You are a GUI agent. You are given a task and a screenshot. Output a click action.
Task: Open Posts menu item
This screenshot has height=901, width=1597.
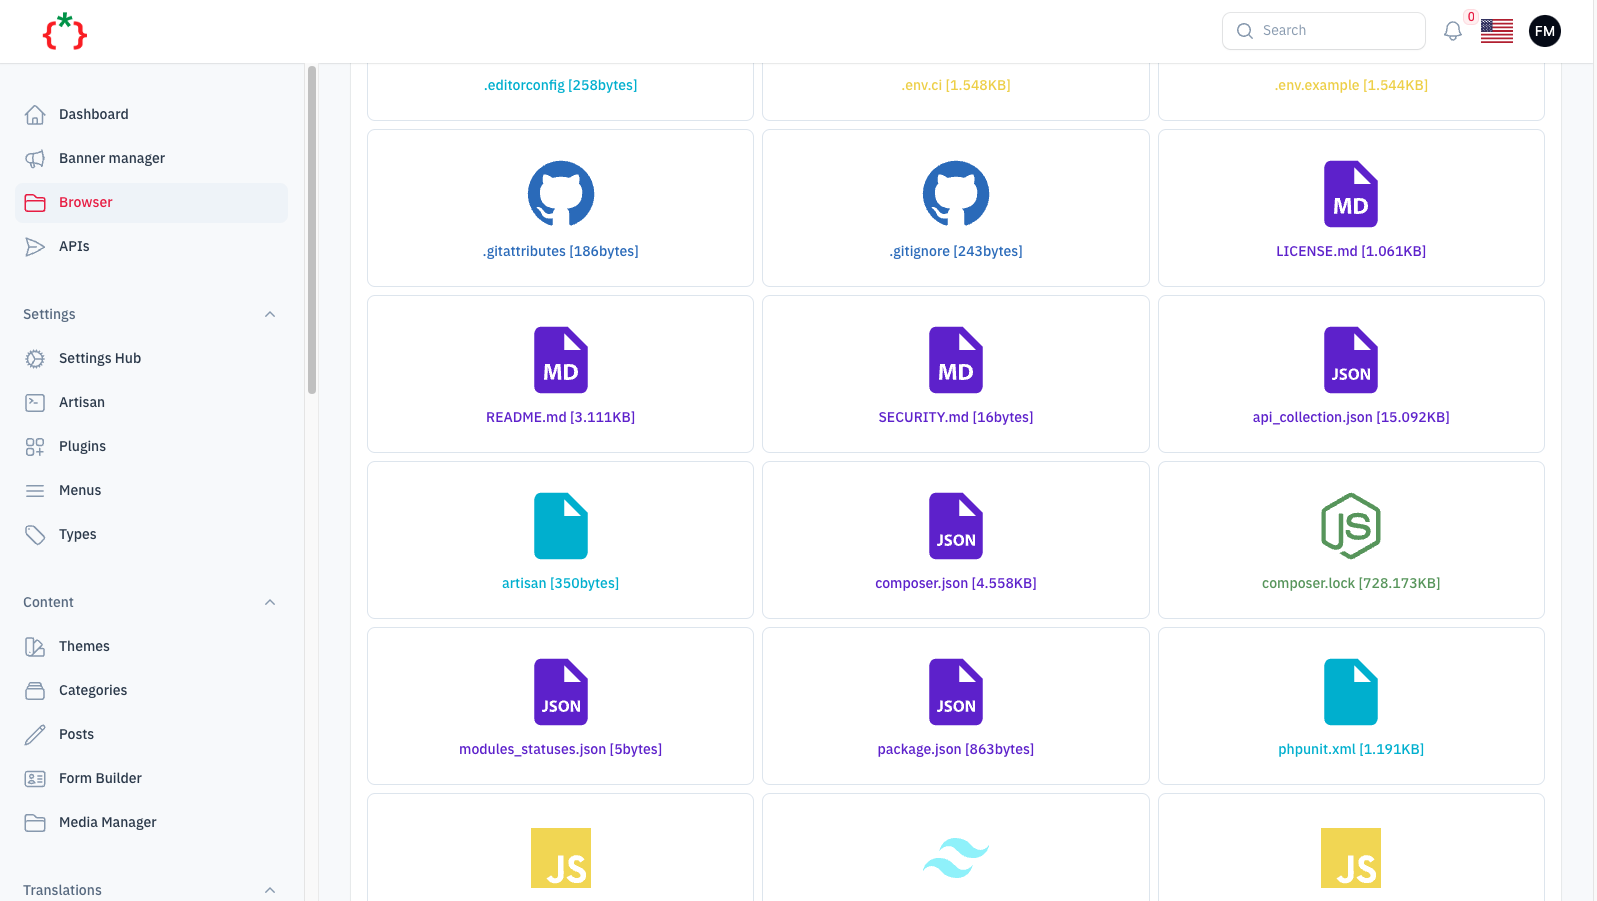(151, 734)
